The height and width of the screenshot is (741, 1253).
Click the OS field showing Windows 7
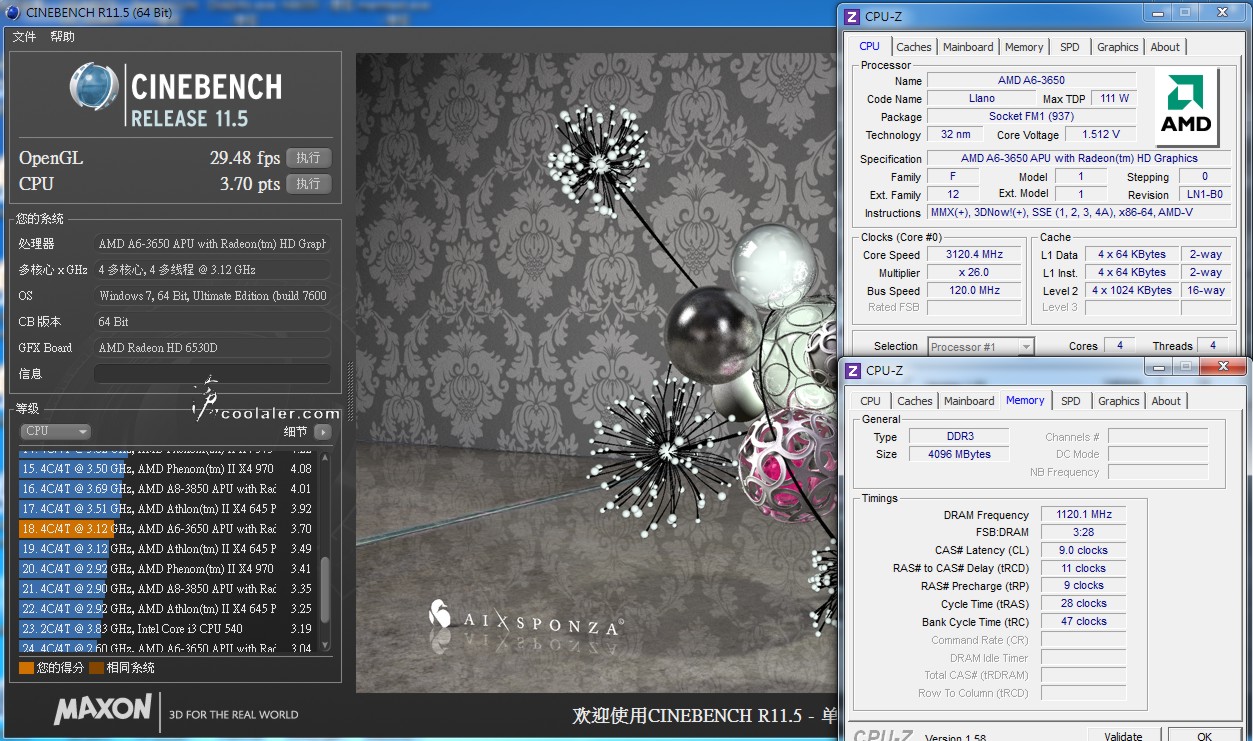coord(212,296)
